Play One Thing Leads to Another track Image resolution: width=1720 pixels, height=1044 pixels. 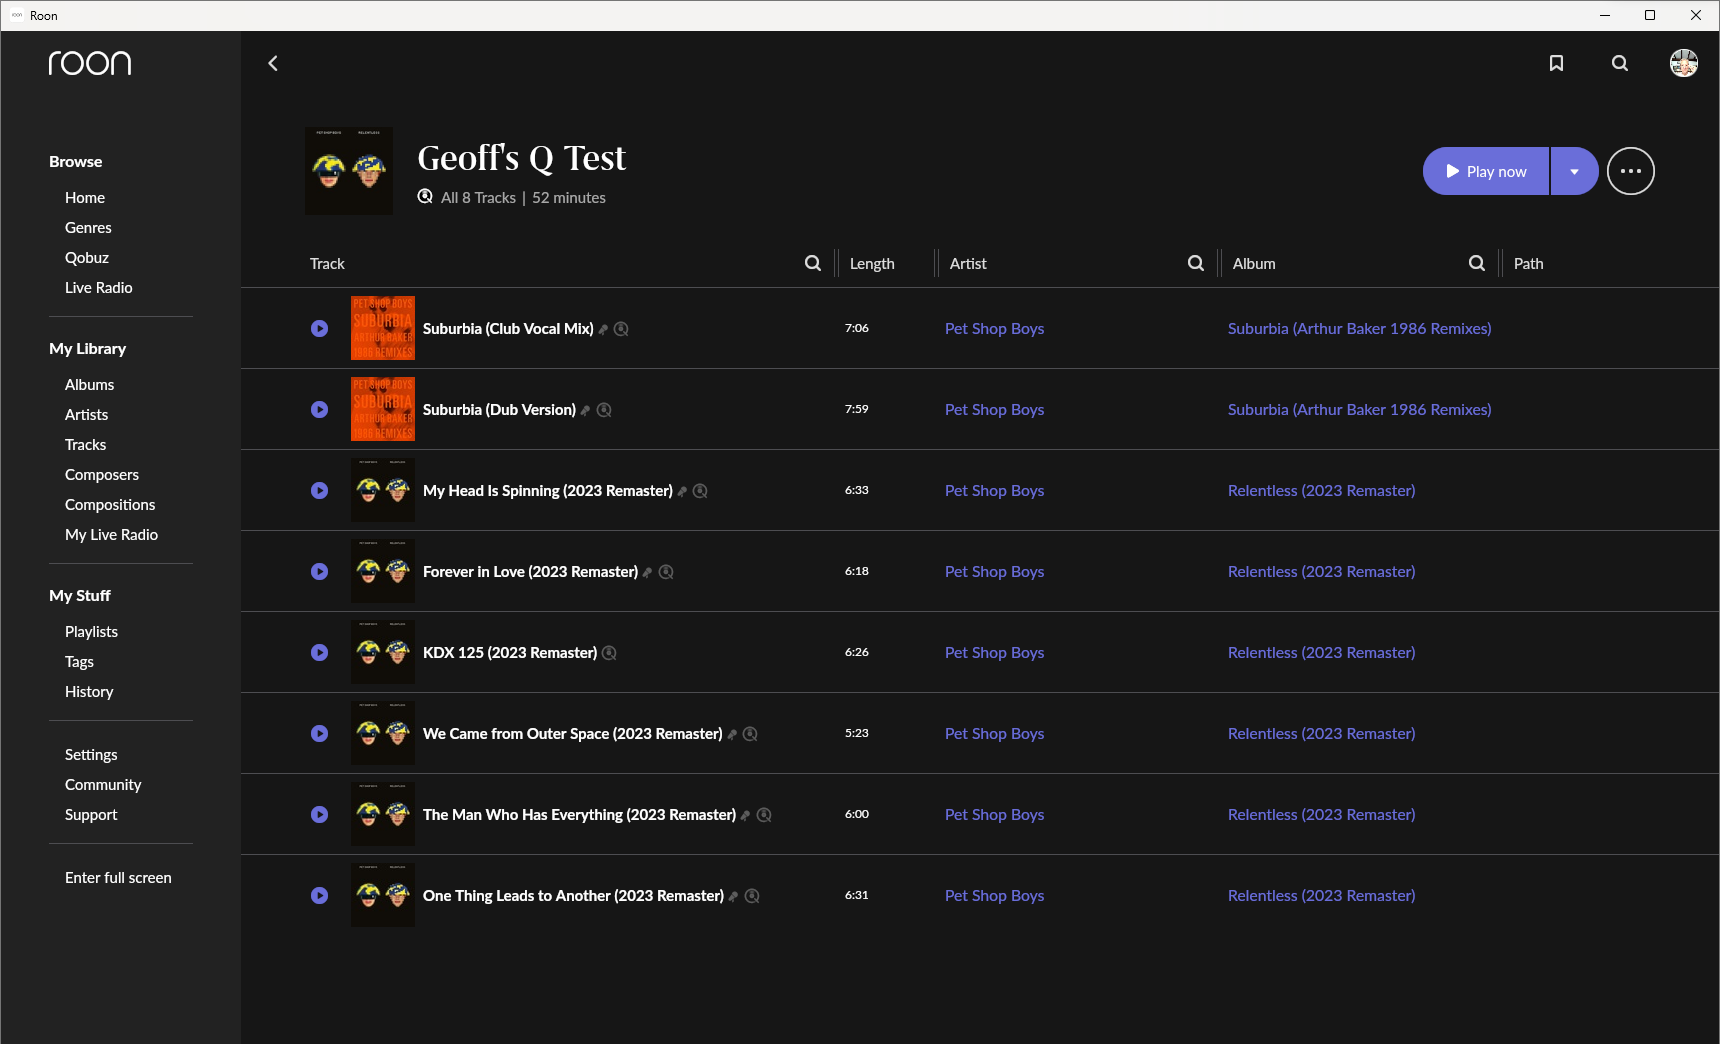319,895
